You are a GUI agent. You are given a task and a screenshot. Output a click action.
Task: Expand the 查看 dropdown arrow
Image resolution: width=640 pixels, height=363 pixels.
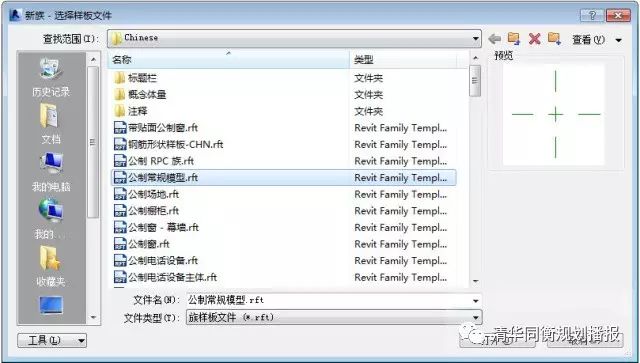coord(618,40)
